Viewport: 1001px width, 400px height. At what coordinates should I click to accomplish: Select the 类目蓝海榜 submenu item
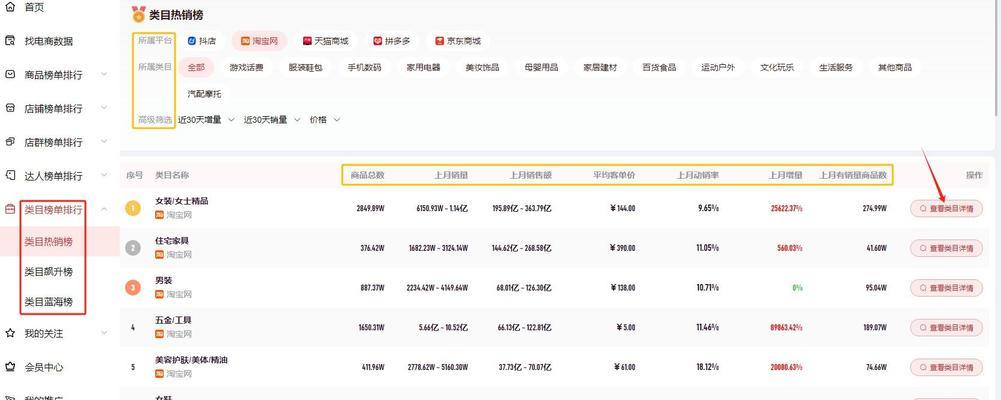tap(49, 301)
